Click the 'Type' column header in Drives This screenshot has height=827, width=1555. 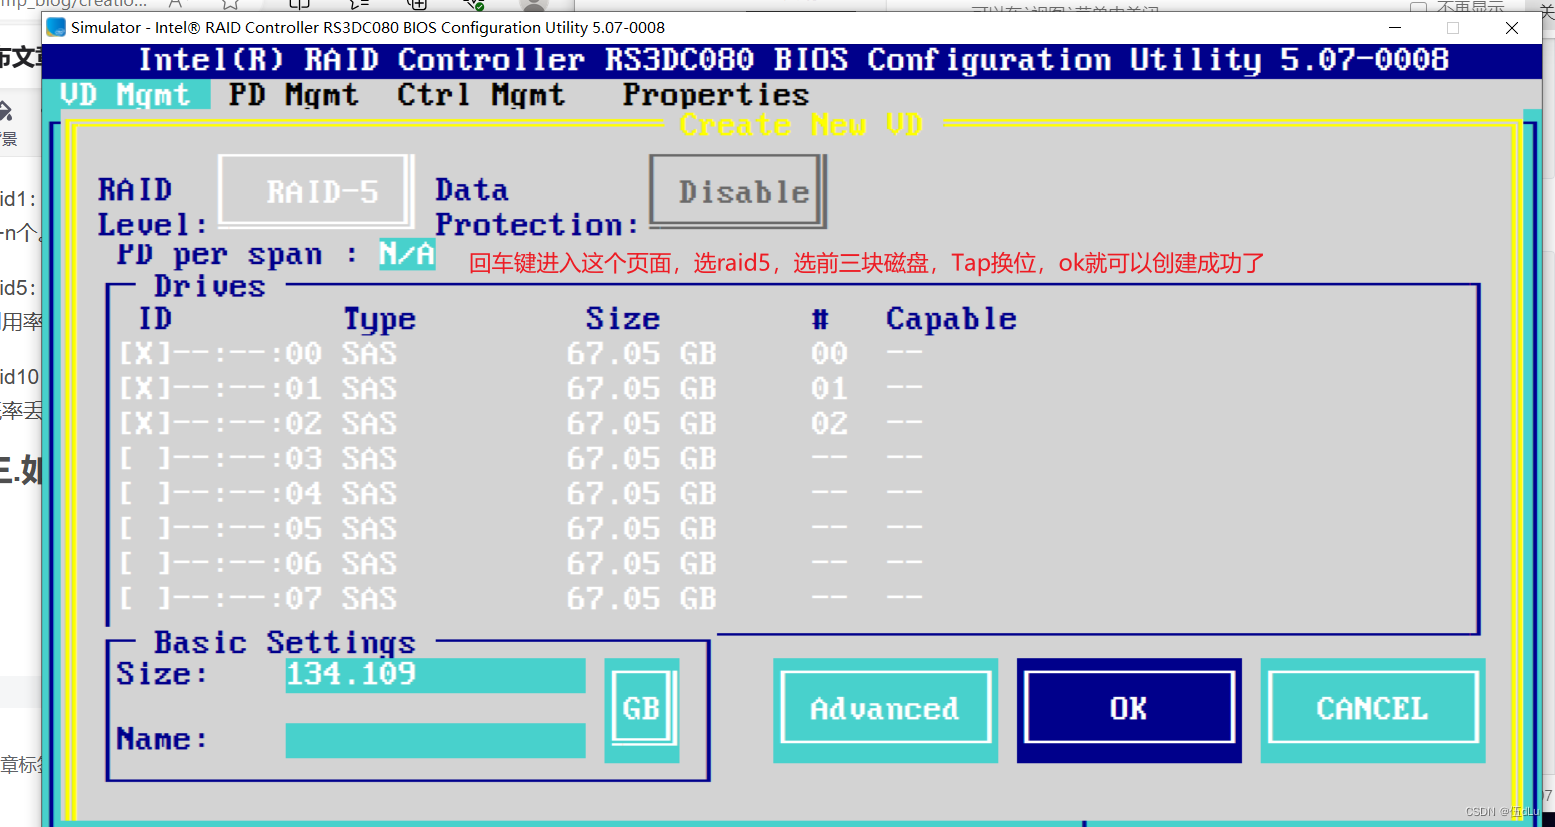click(379, 319)
